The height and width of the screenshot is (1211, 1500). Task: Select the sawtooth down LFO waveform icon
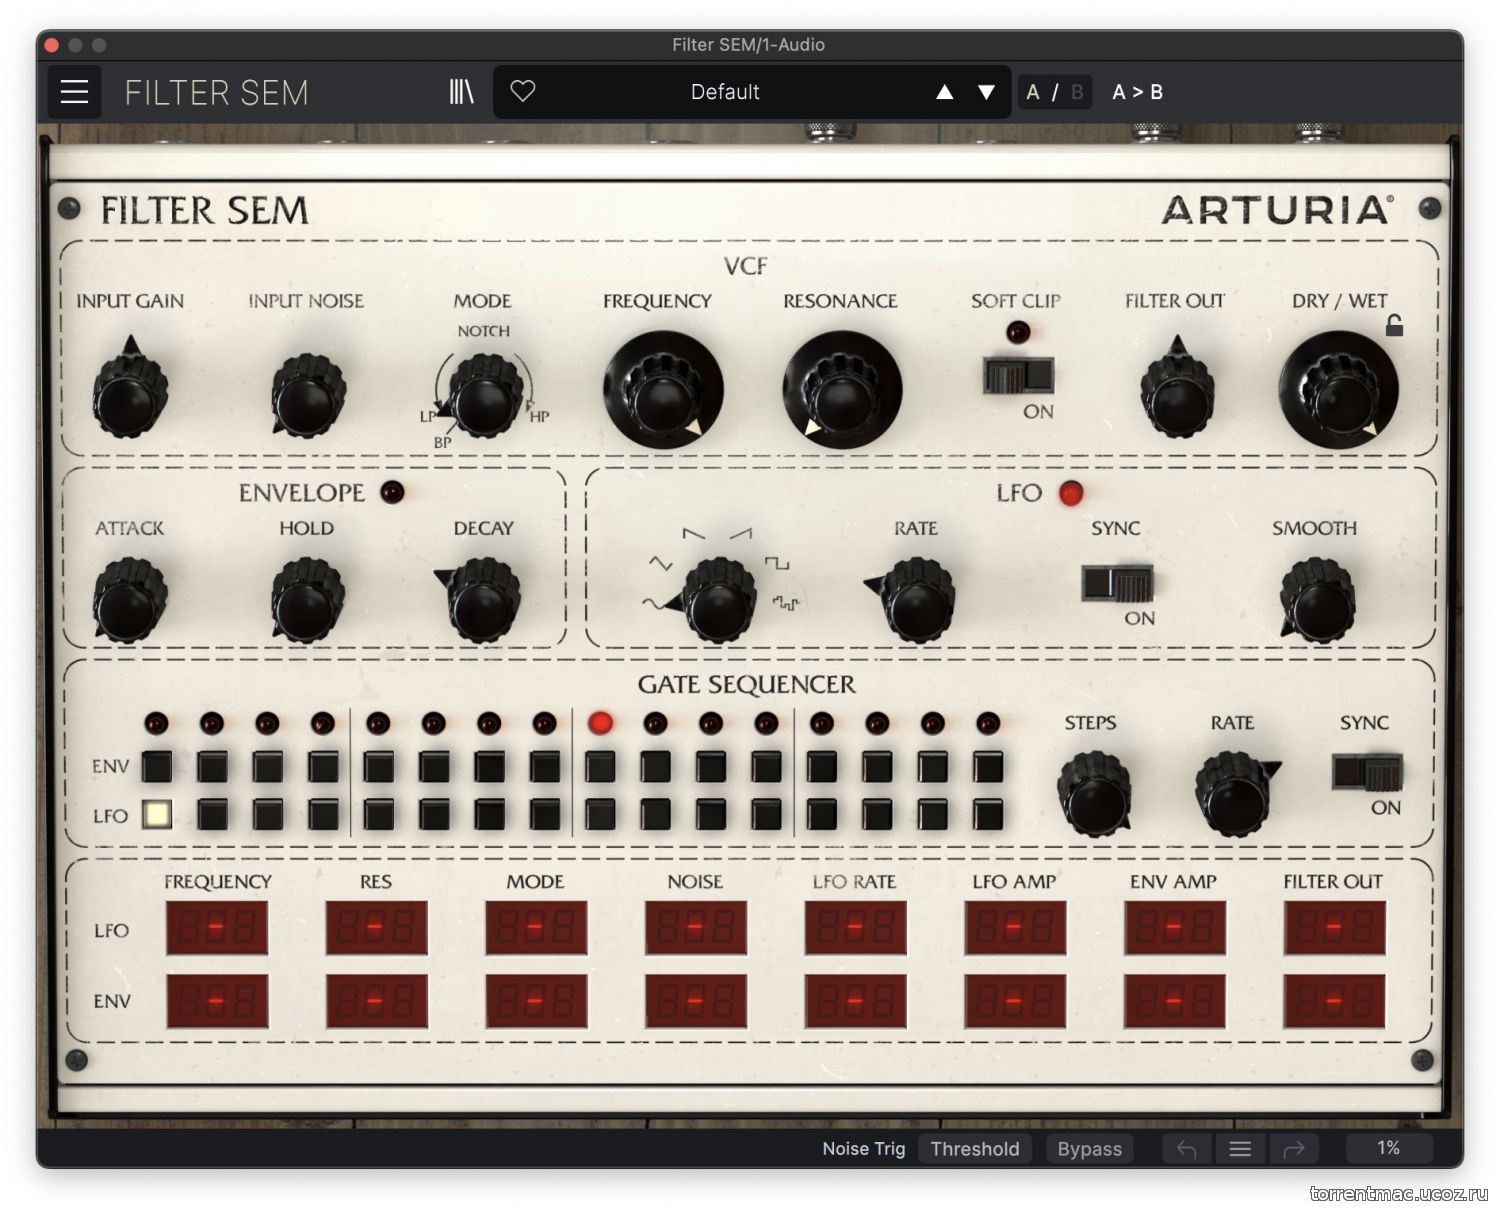(693, 534)
